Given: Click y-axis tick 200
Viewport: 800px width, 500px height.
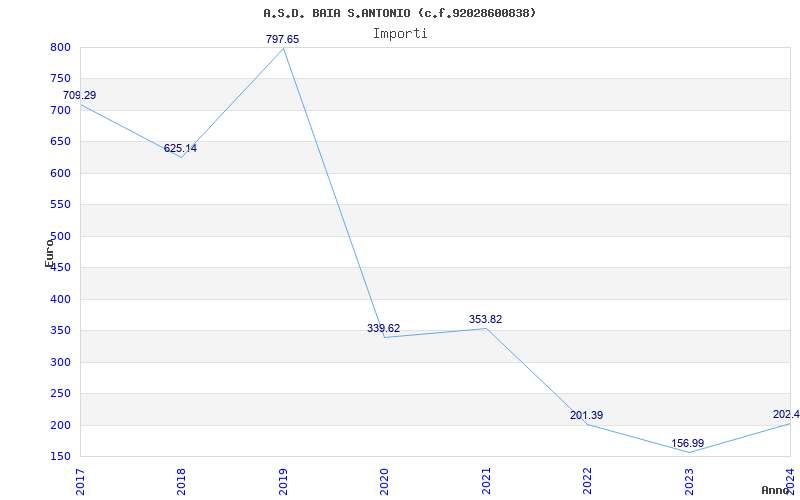Looking at the screenshot, I should coord(60,426).
